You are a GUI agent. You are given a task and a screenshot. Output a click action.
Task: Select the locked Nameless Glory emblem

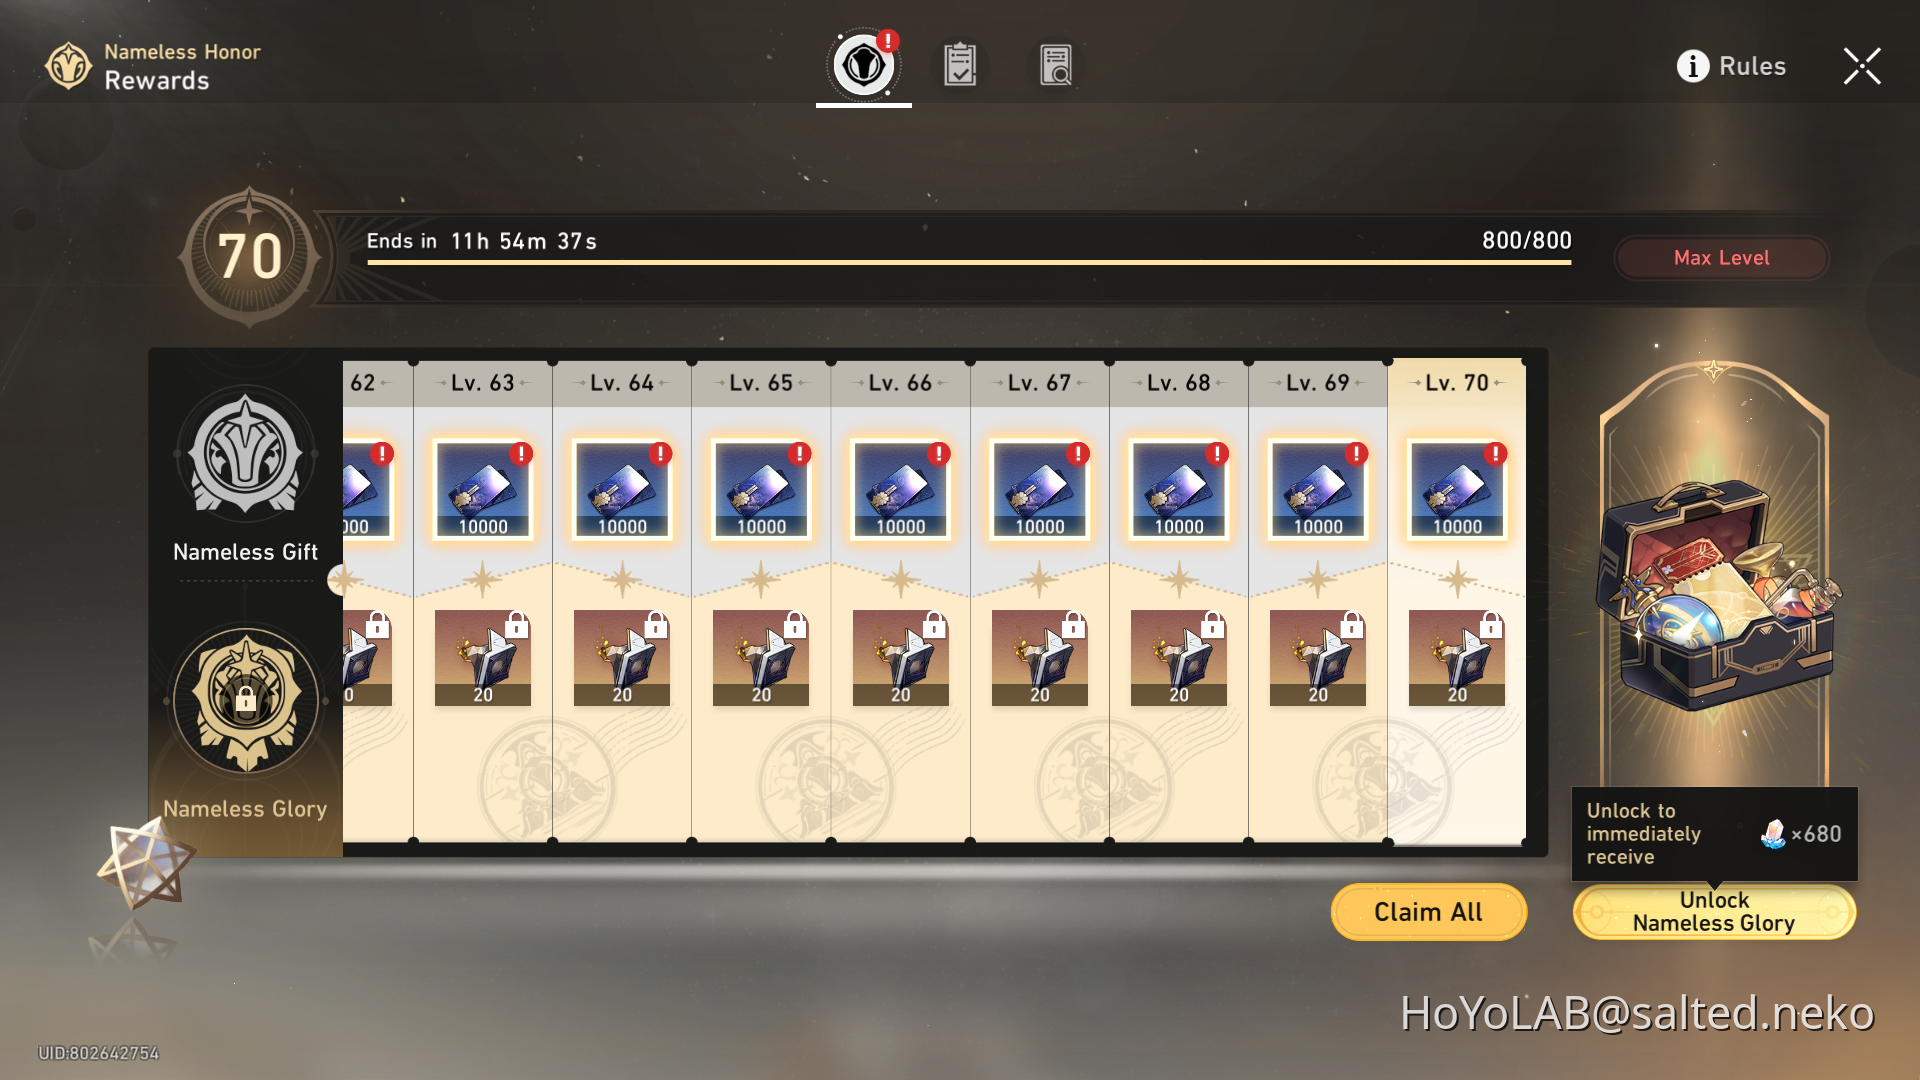click(x=246, y=700)
